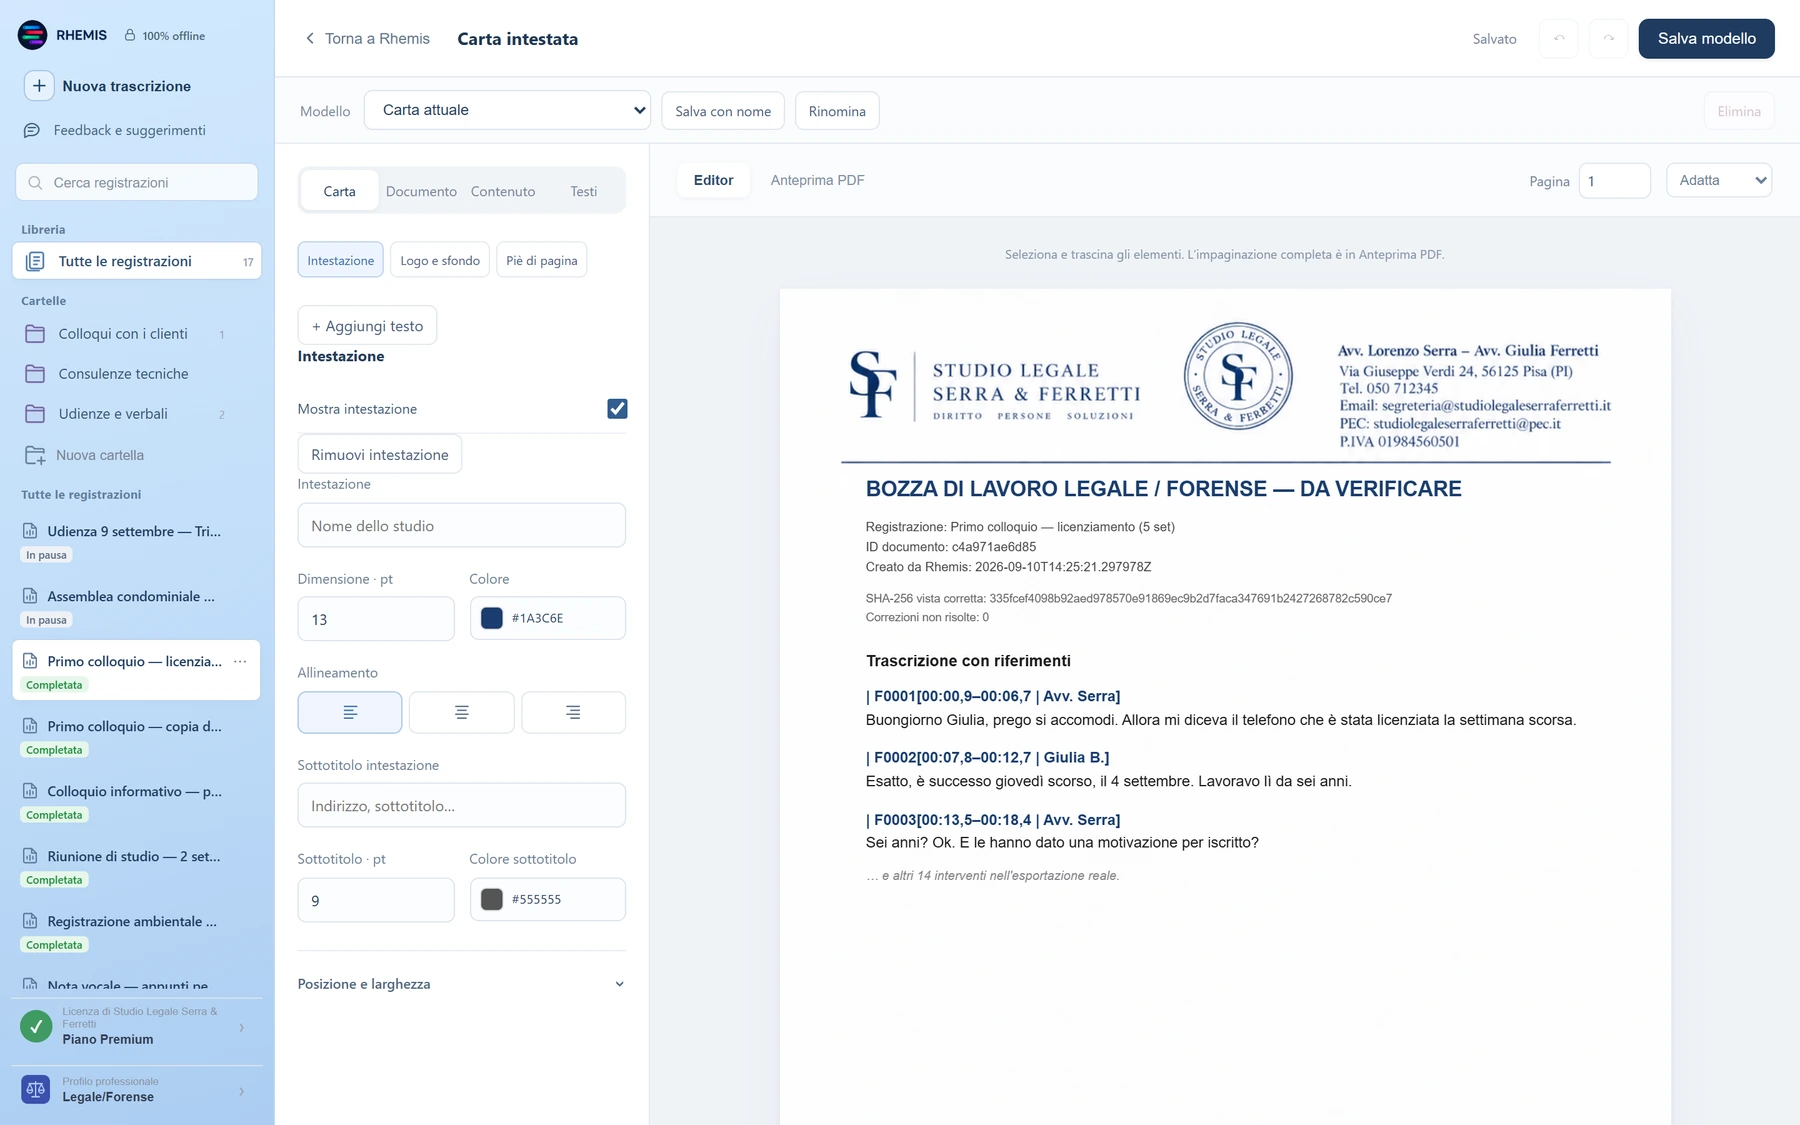Set right text alignment

coord(573,712)
